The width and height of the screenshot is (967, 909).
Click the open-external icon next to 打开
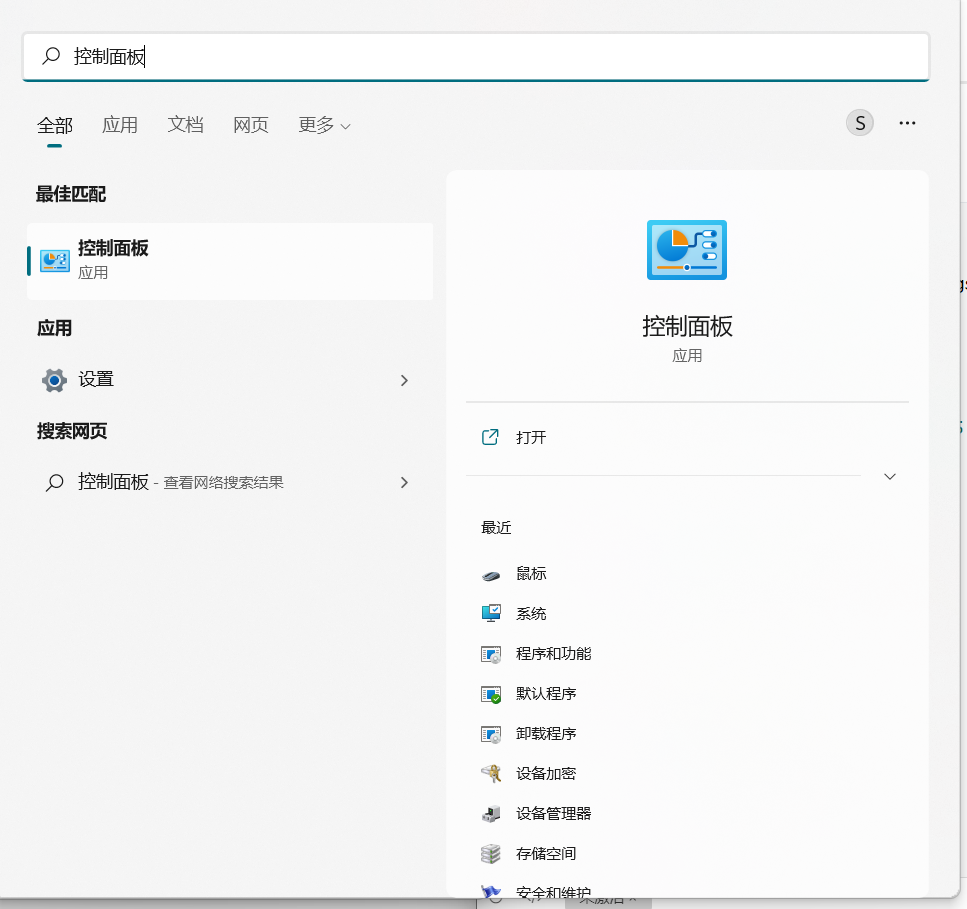[490, 437]
